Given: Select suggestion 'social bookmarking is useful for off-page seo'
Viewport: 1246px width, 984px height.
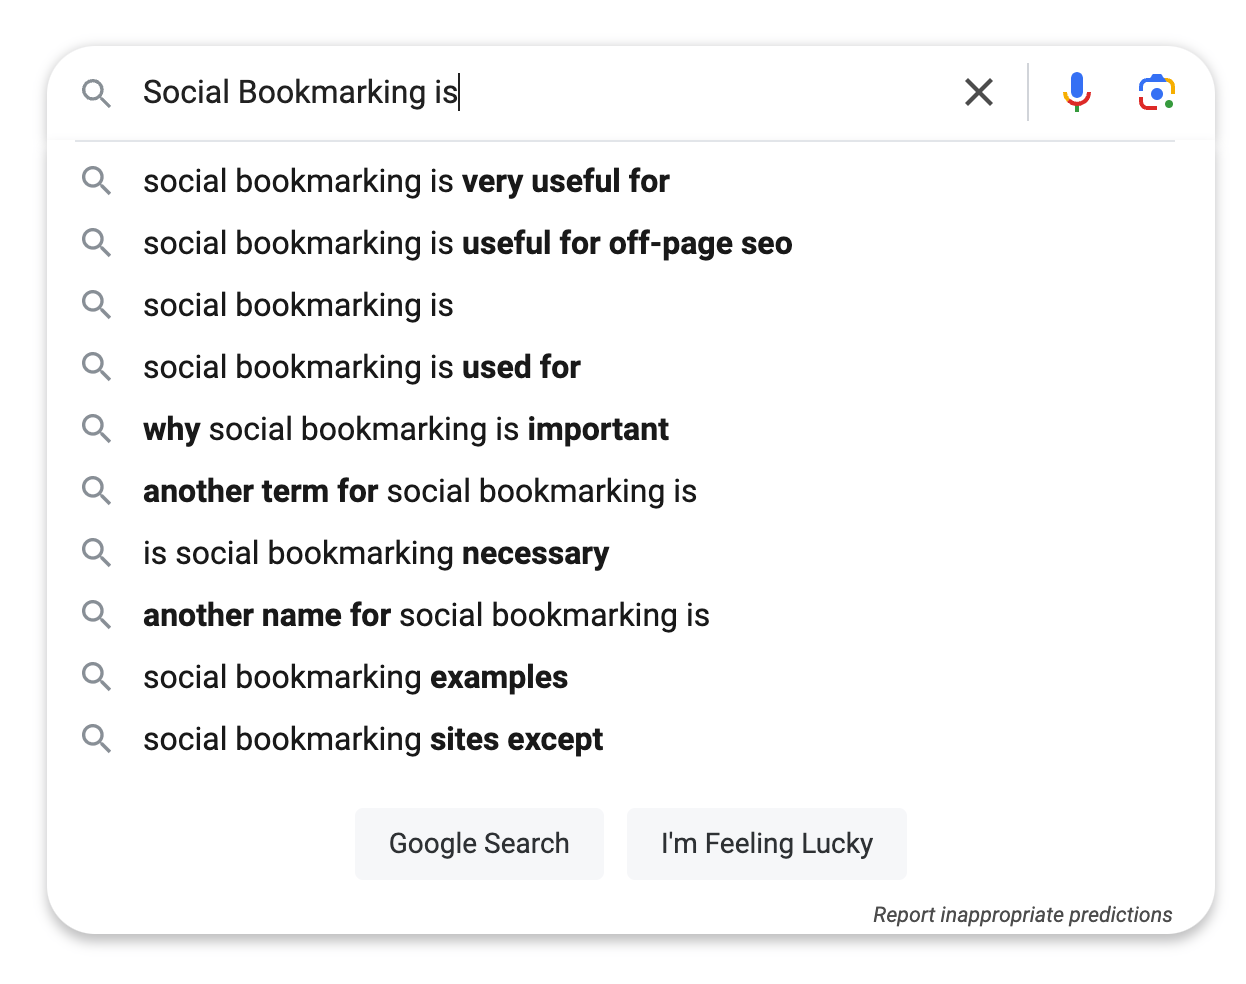Looking at the screenshot, I should [467, 243].
